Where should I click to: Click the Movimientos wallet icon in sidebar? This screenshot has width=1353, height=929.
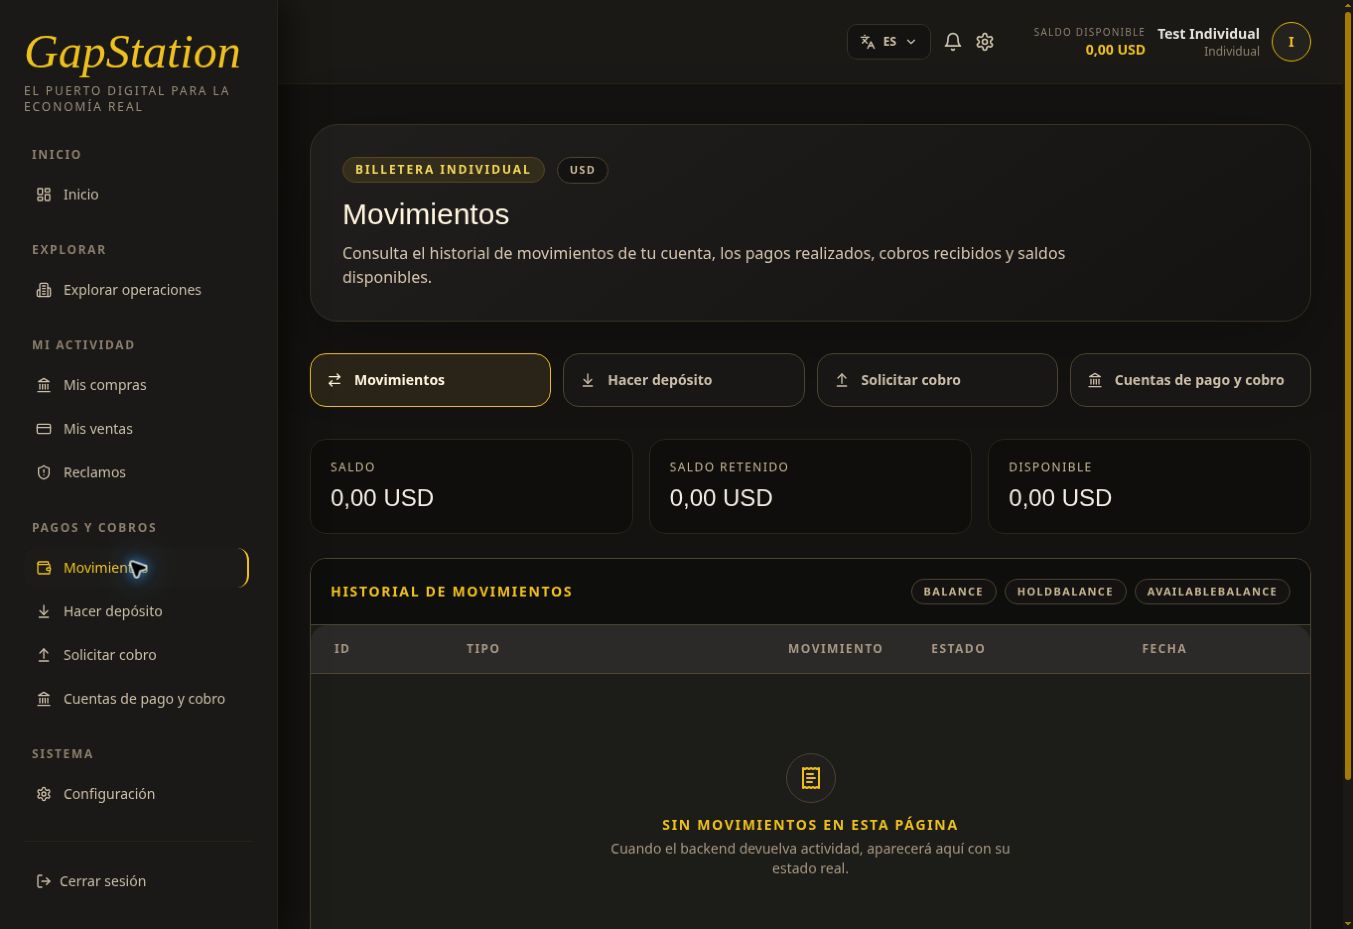tap(44, 568)
